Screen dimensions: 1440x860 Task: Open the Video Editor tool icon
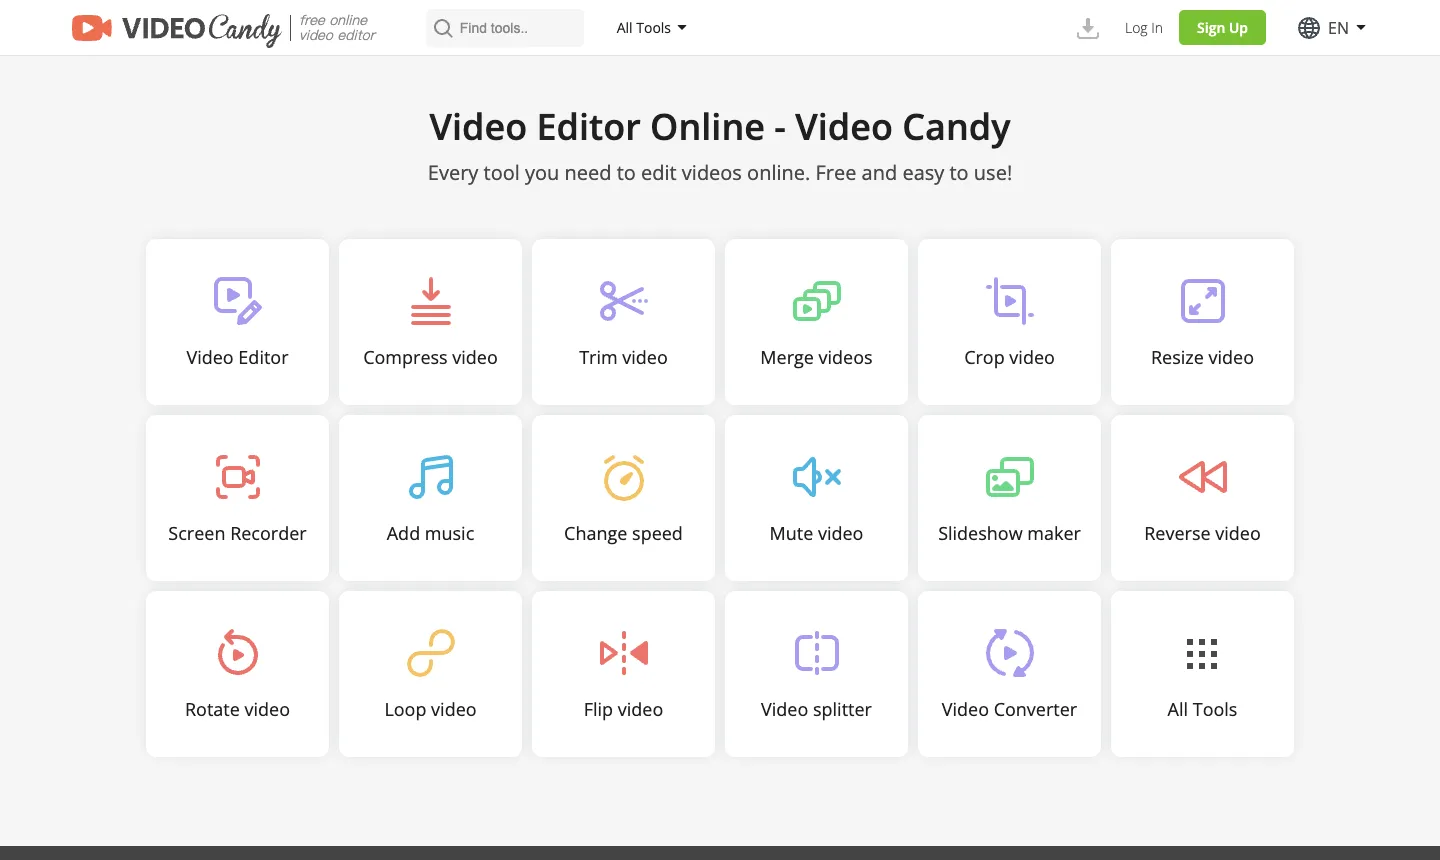pyautogui.click(x=237, y=301)
